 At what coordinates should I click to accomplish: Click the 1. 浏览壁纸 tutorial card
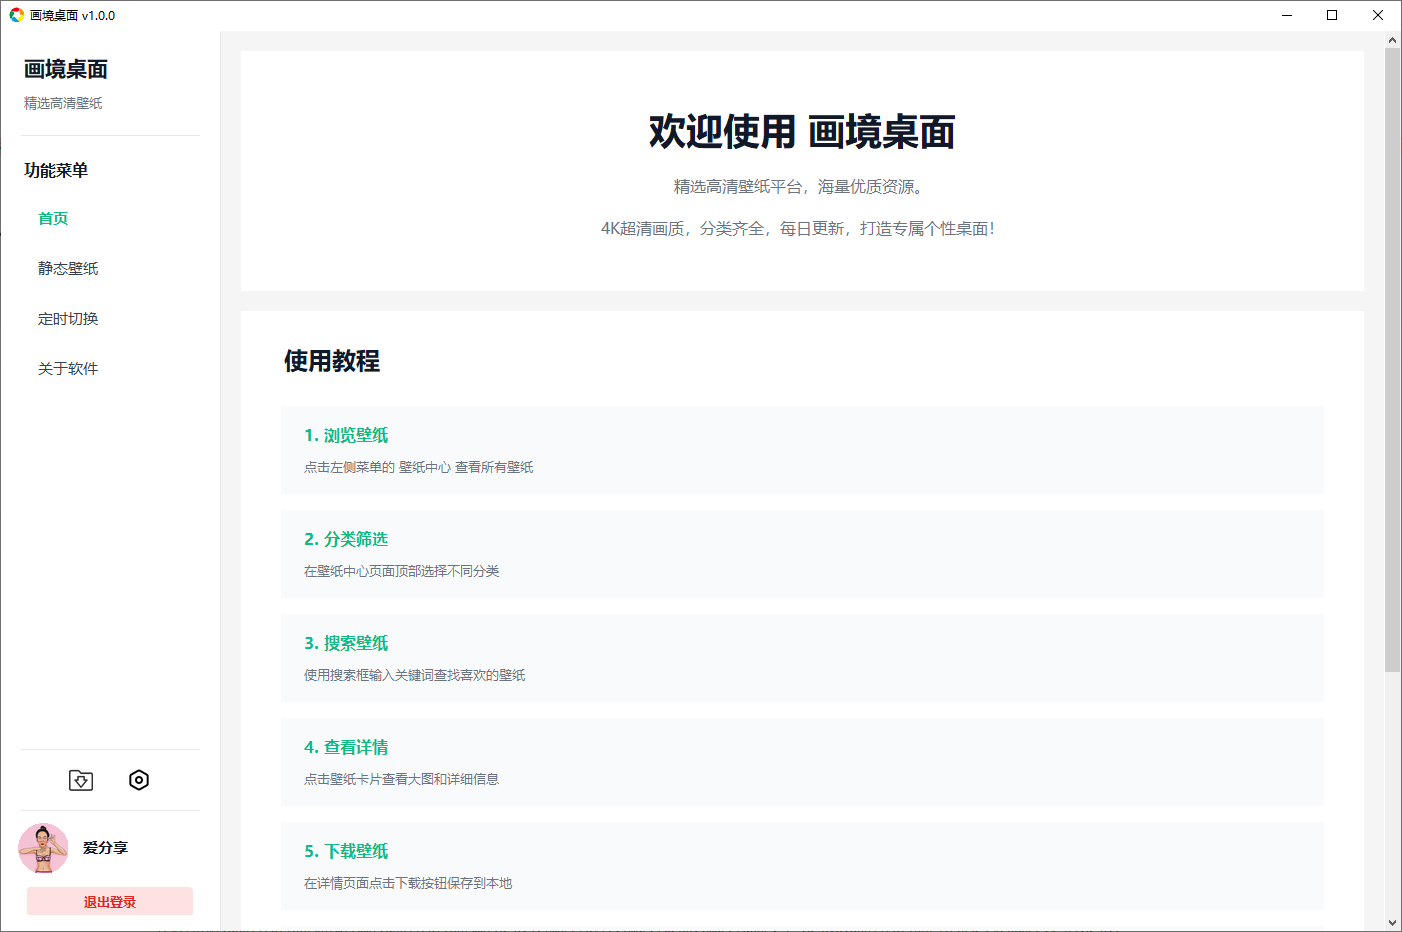coord(802,450)
